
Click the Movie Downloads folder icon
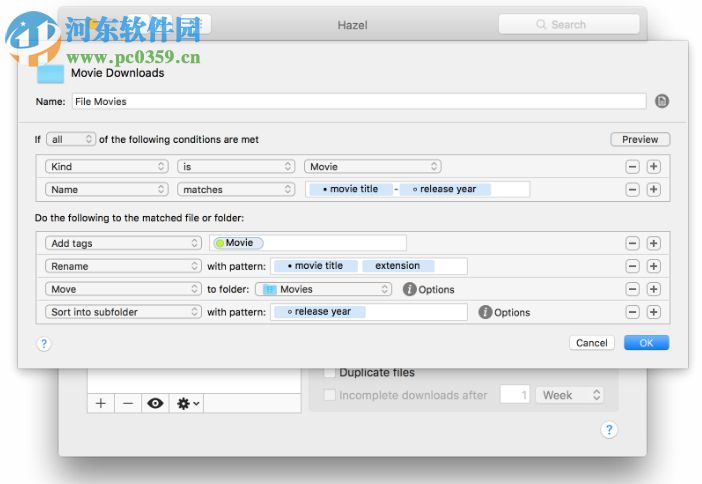point(50,73)
